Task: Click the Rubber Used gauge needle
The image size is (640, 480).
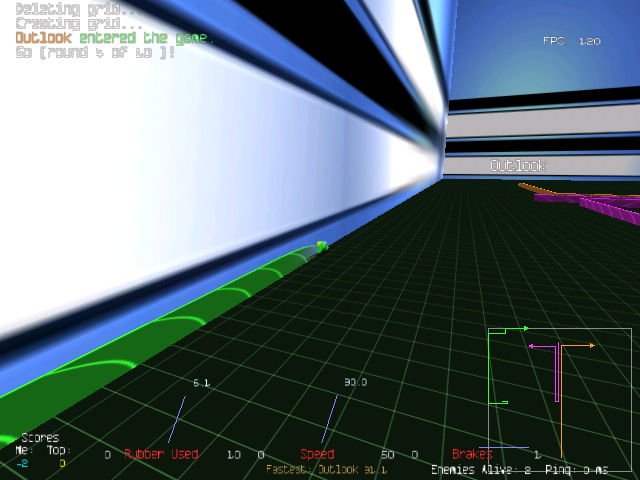Action: coord(176,419)
